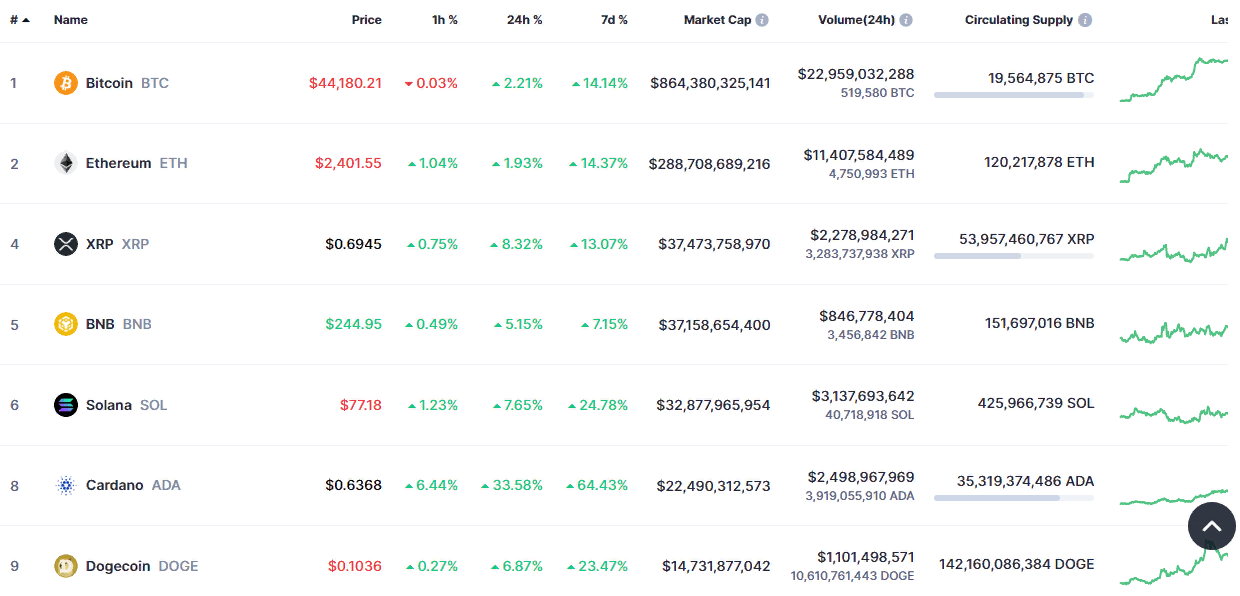Click Cardano circulating supply progress bar

click(1014, 498)
